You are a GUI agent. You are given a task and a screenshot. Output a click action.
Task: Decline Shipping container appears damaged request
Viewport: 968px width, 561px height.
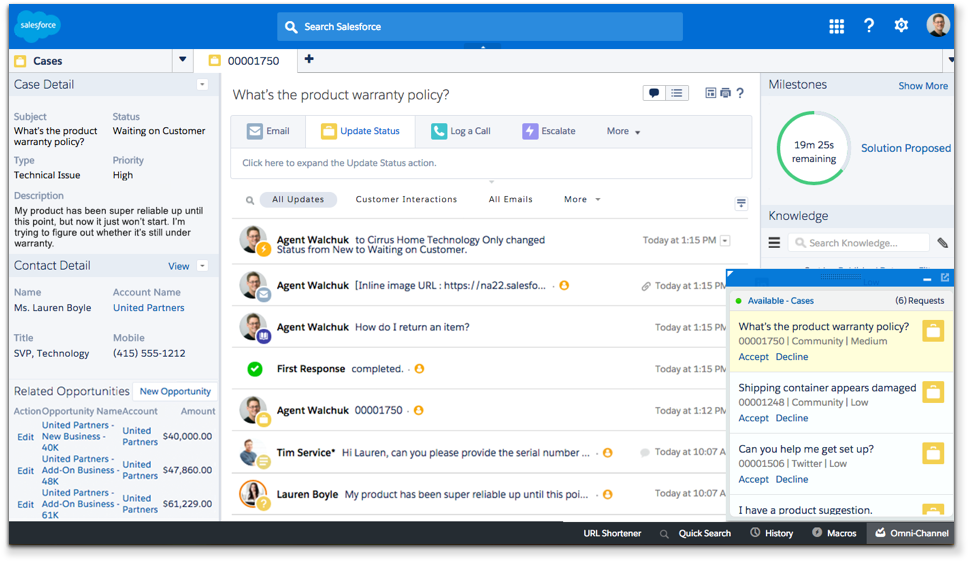[x=791, y=418]
